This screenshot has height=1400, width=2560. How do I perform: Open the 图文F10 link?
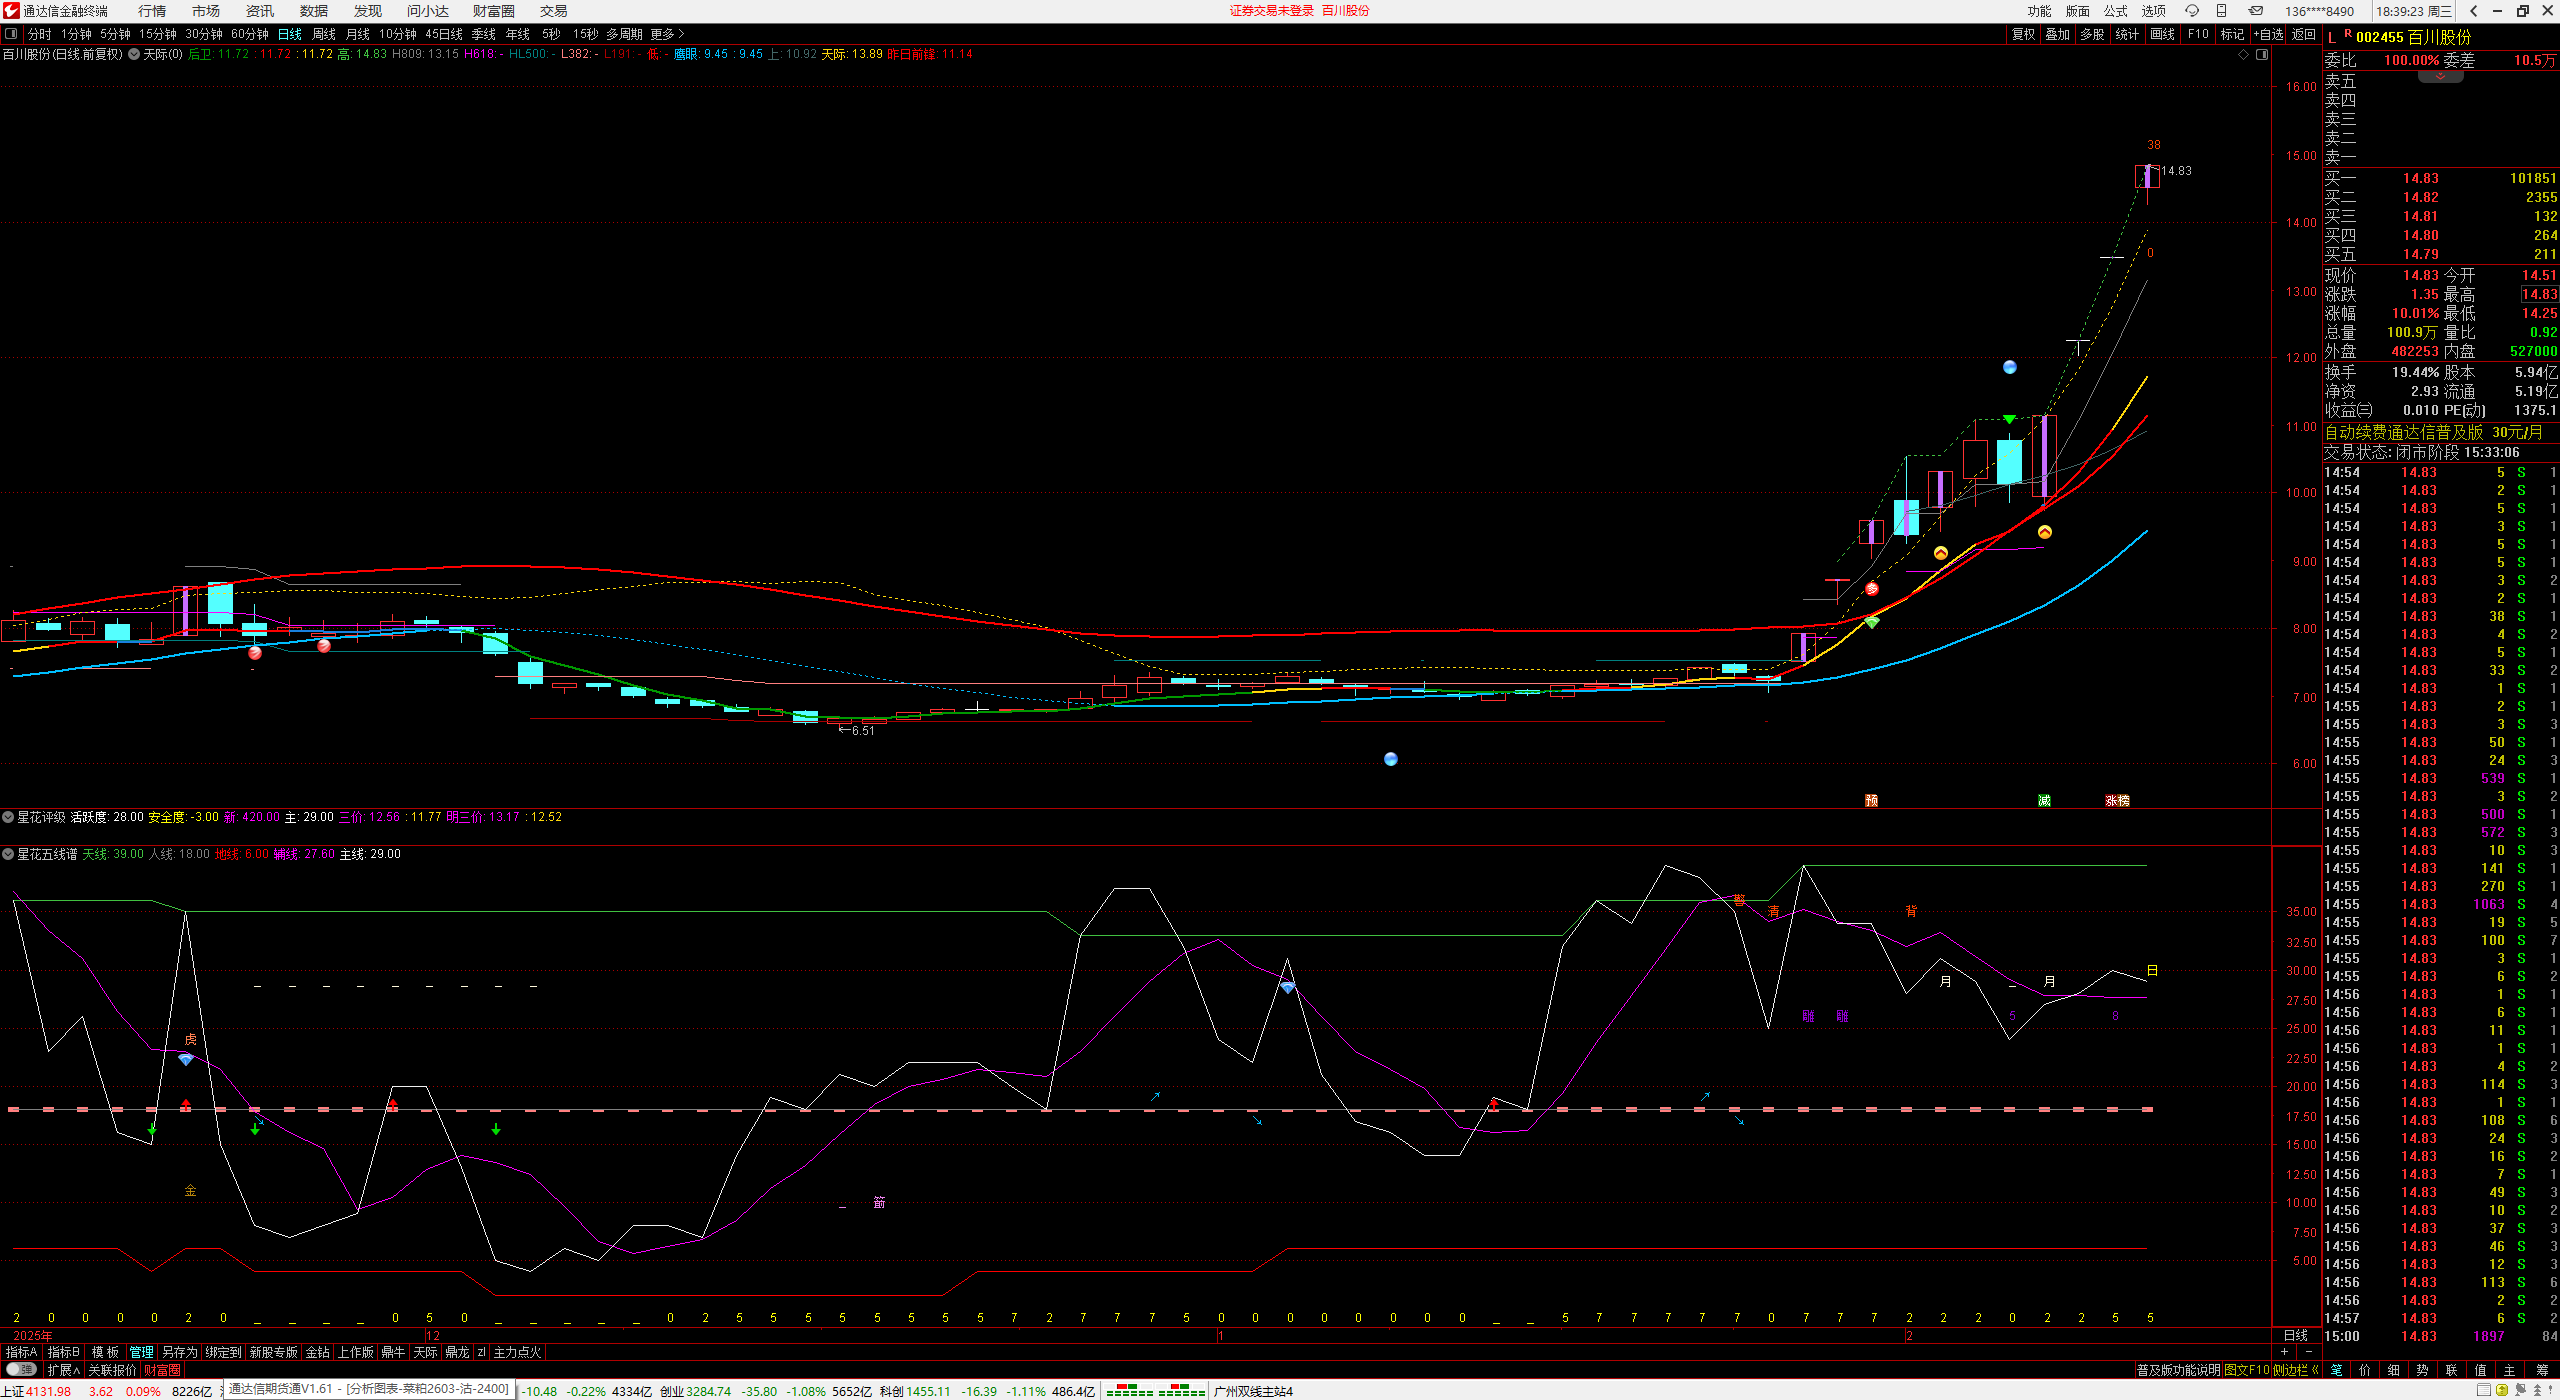click(x=2246, y=1370)
